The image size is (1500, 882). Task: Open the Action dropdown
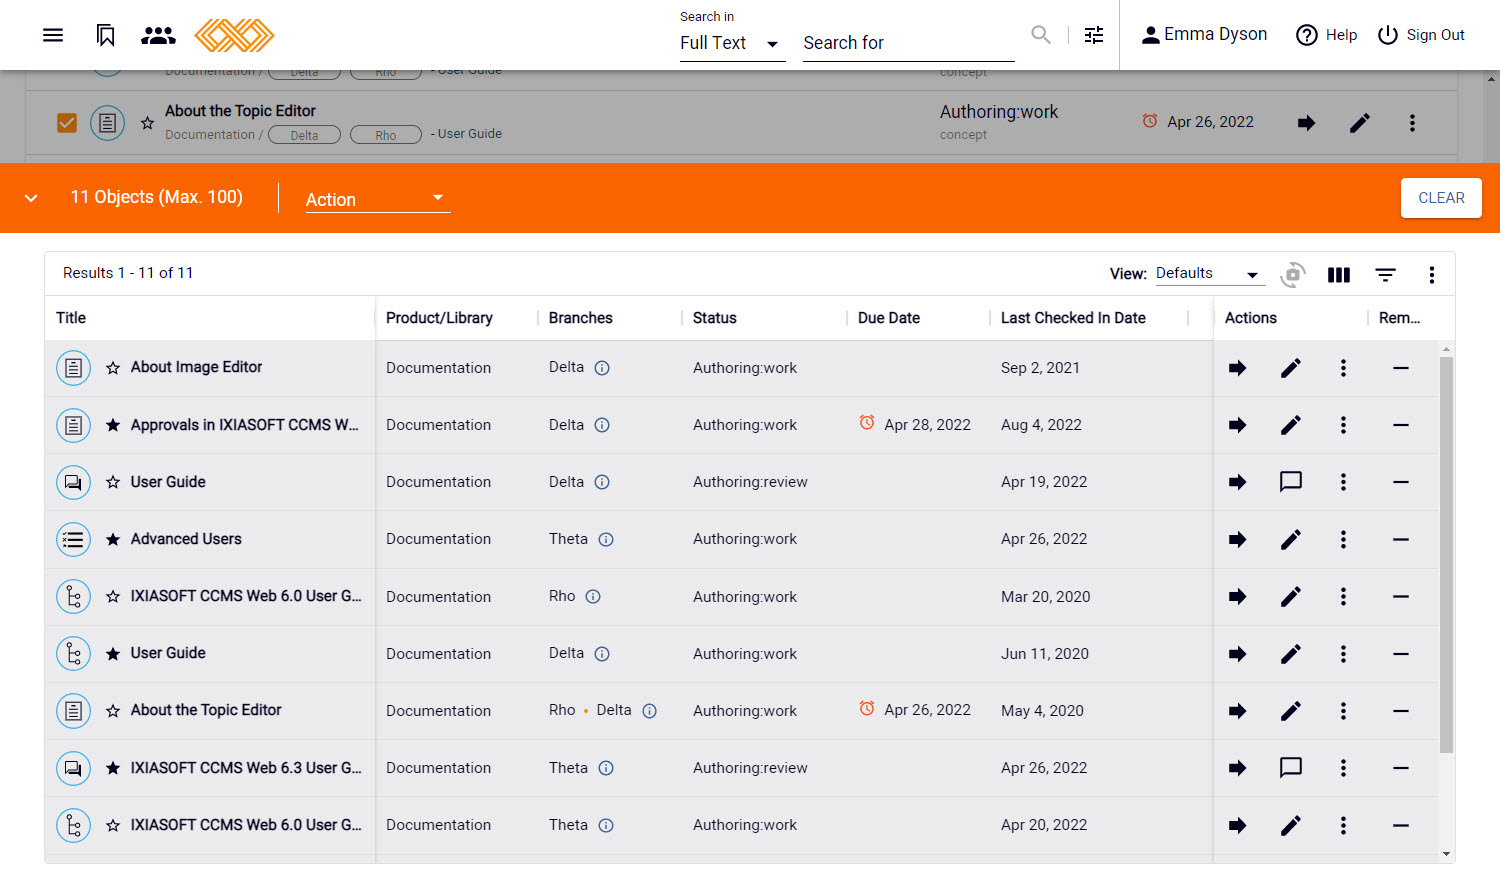[x=377, y=199]
